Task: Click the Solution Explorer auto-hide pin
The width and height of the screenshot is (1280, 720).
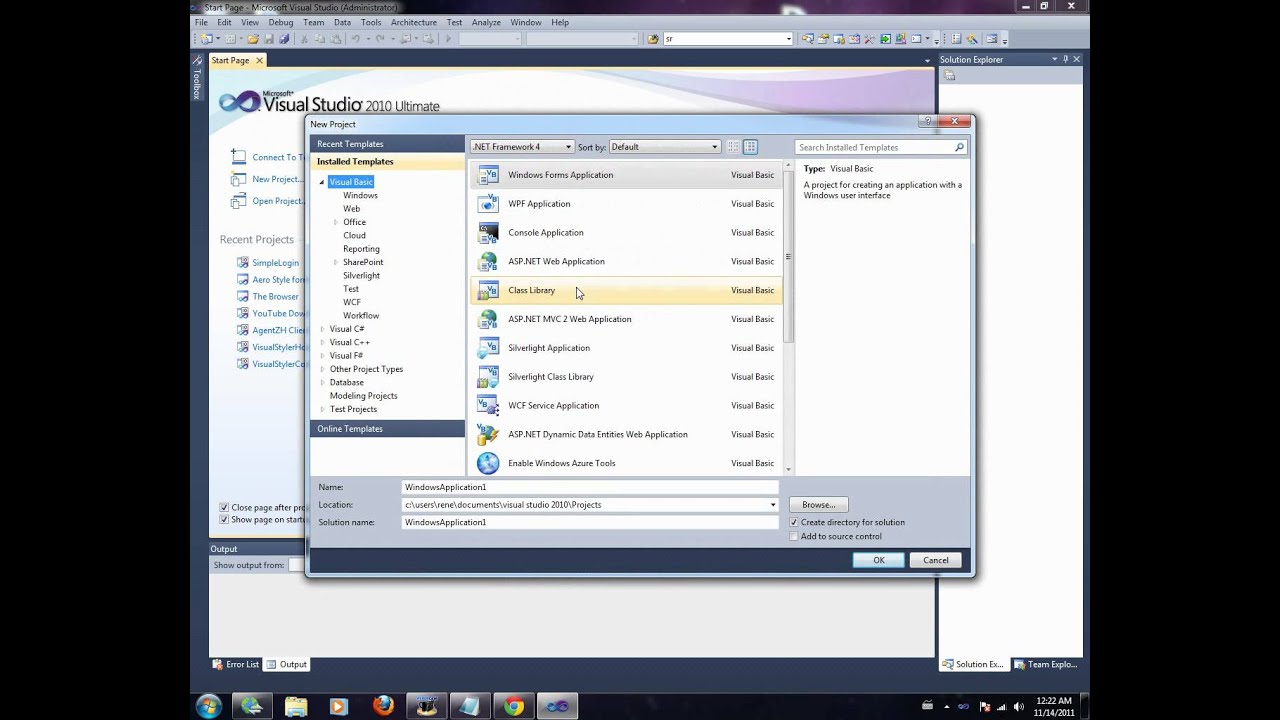Action: pyautogui.click(x=1065, y=59)
